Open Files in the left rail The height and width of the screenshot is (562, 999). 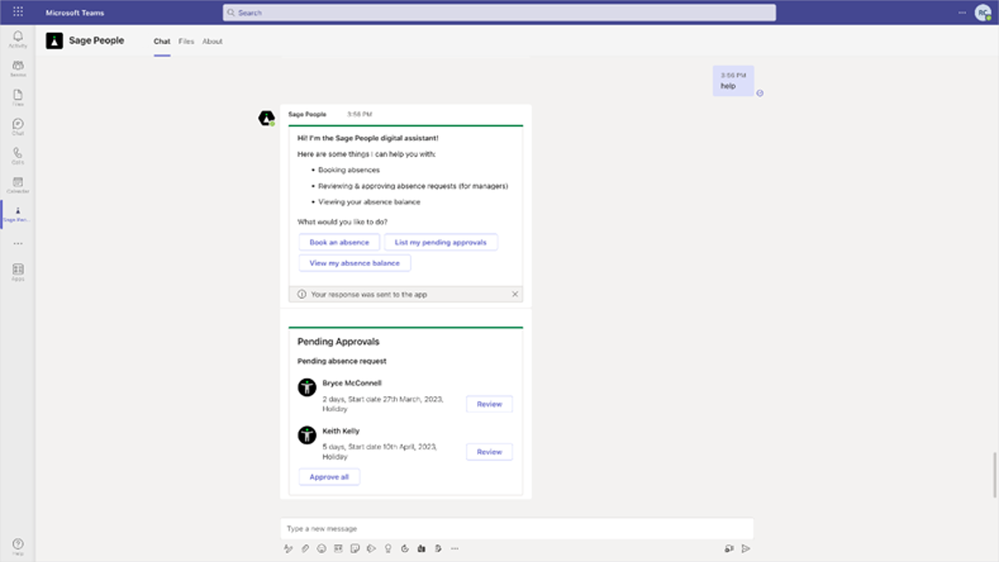(x=18, y=97)
